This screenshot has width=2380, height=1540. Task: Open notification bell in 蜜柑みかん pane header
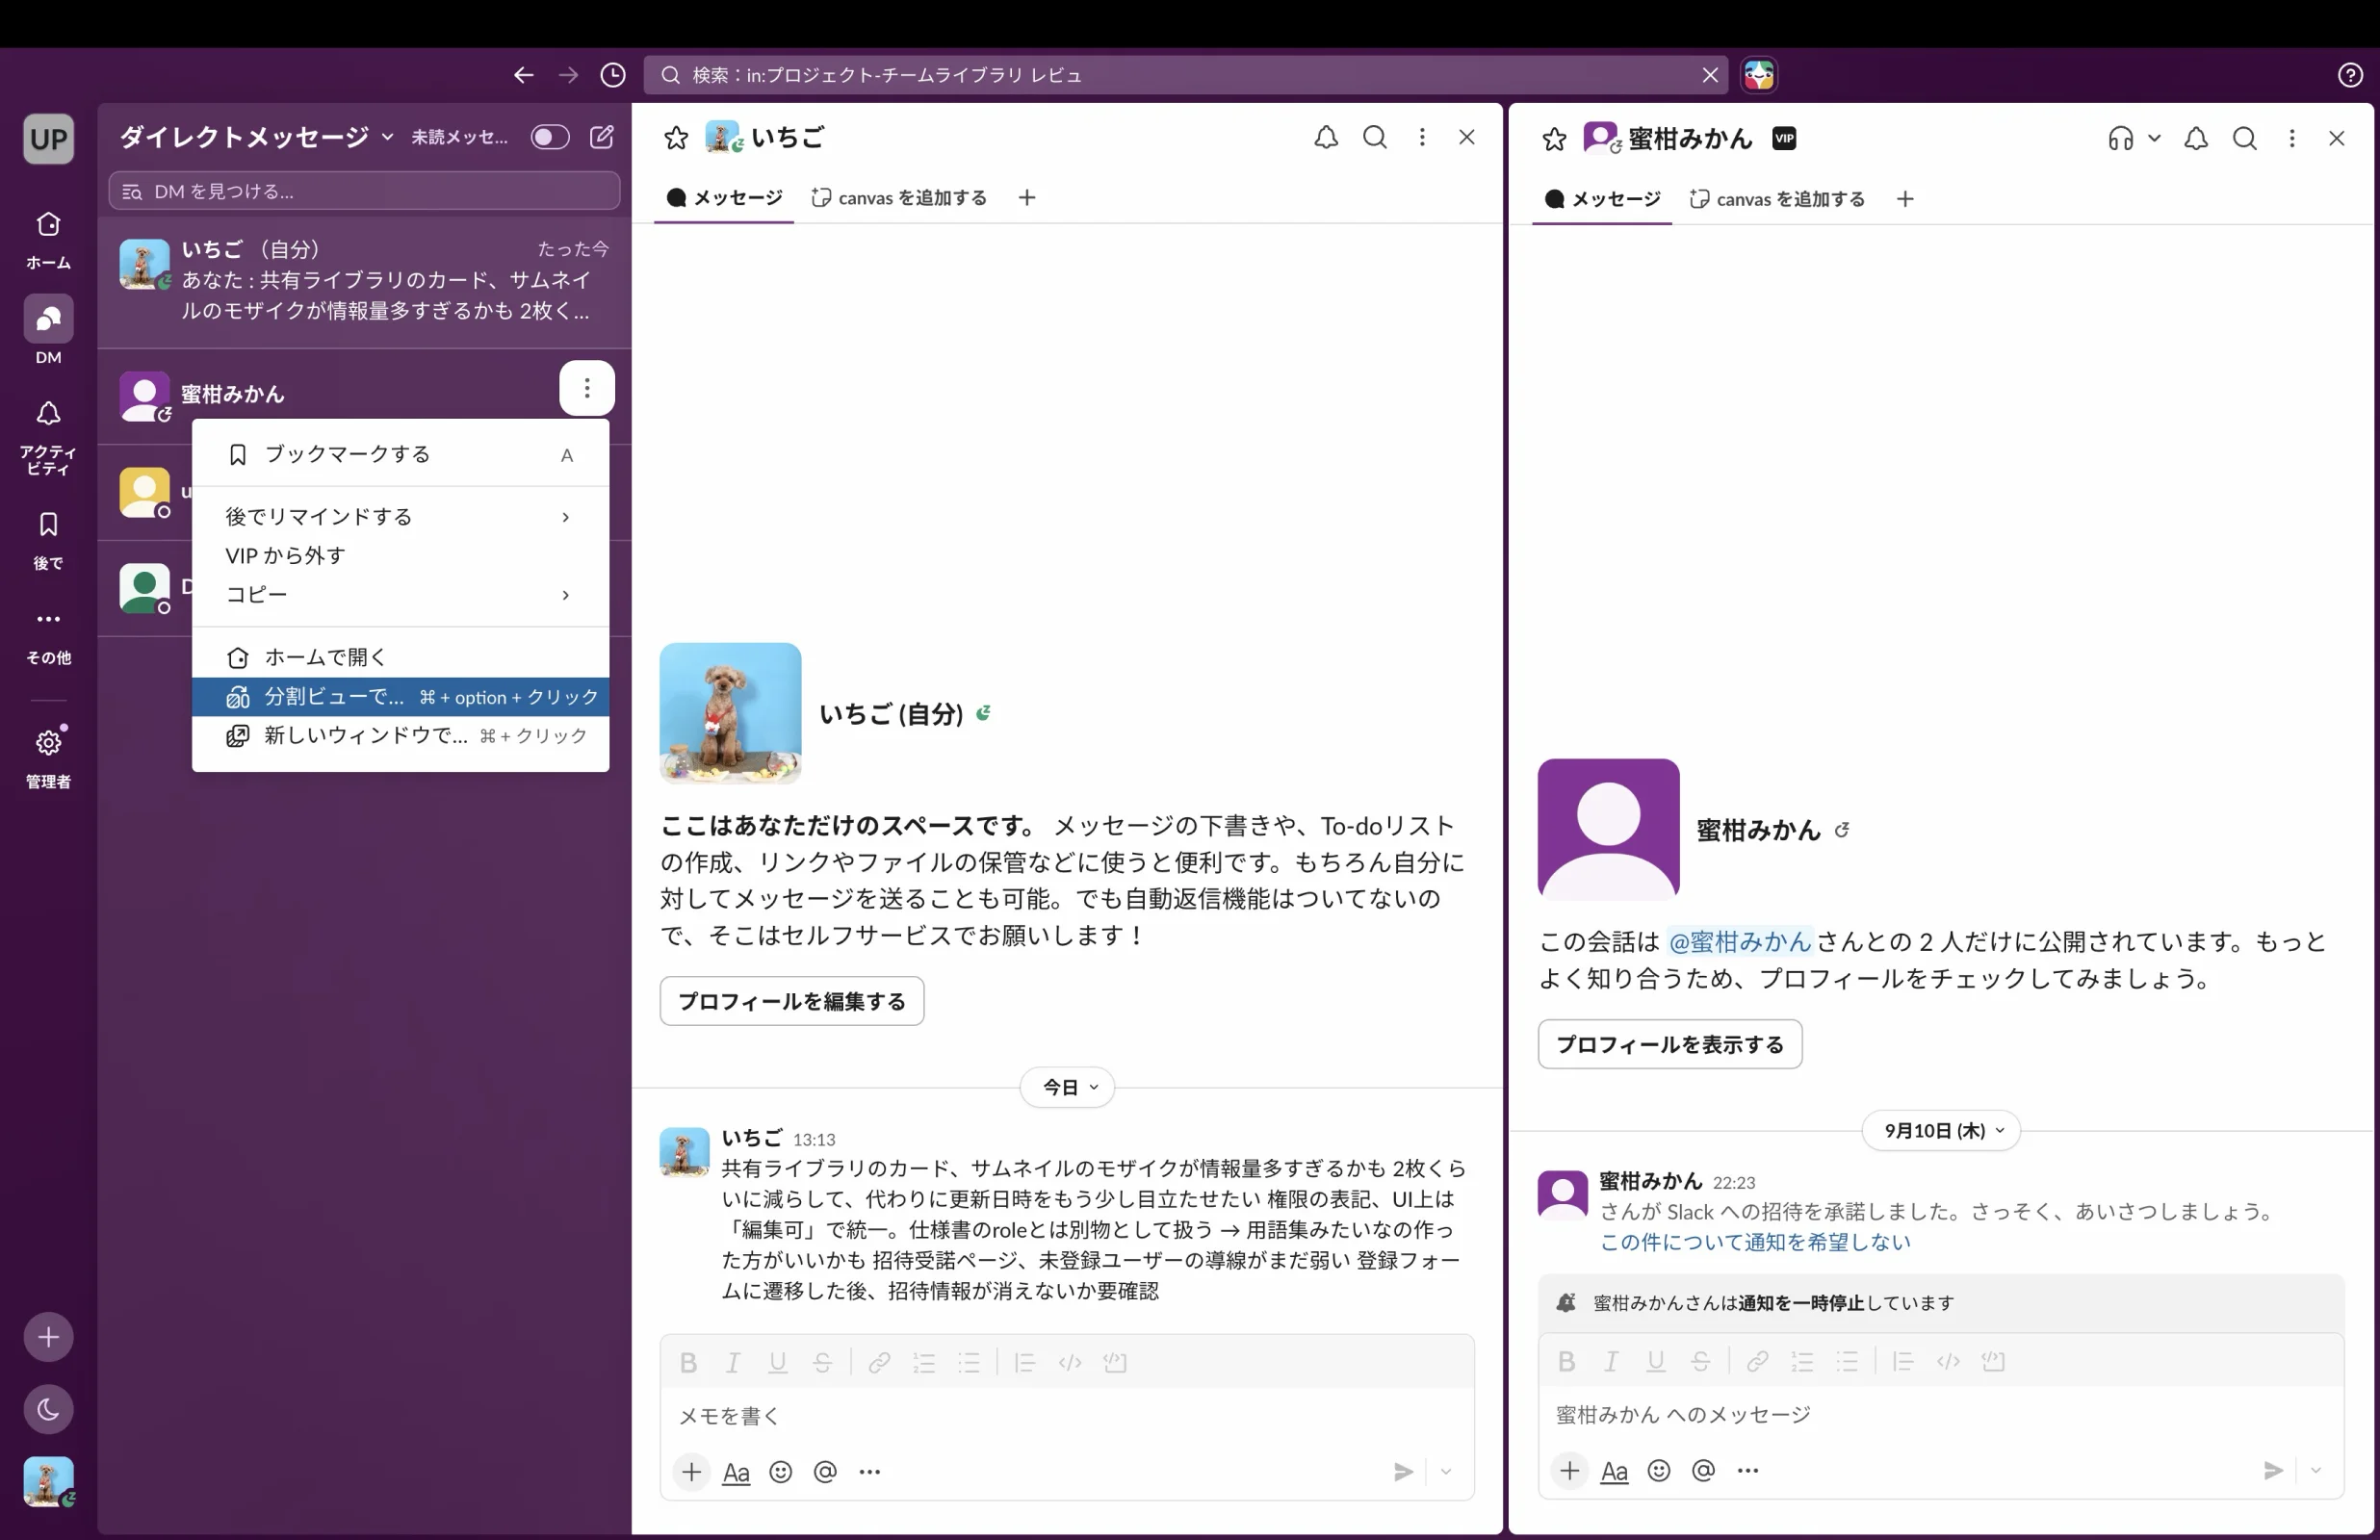point(2196,139)
